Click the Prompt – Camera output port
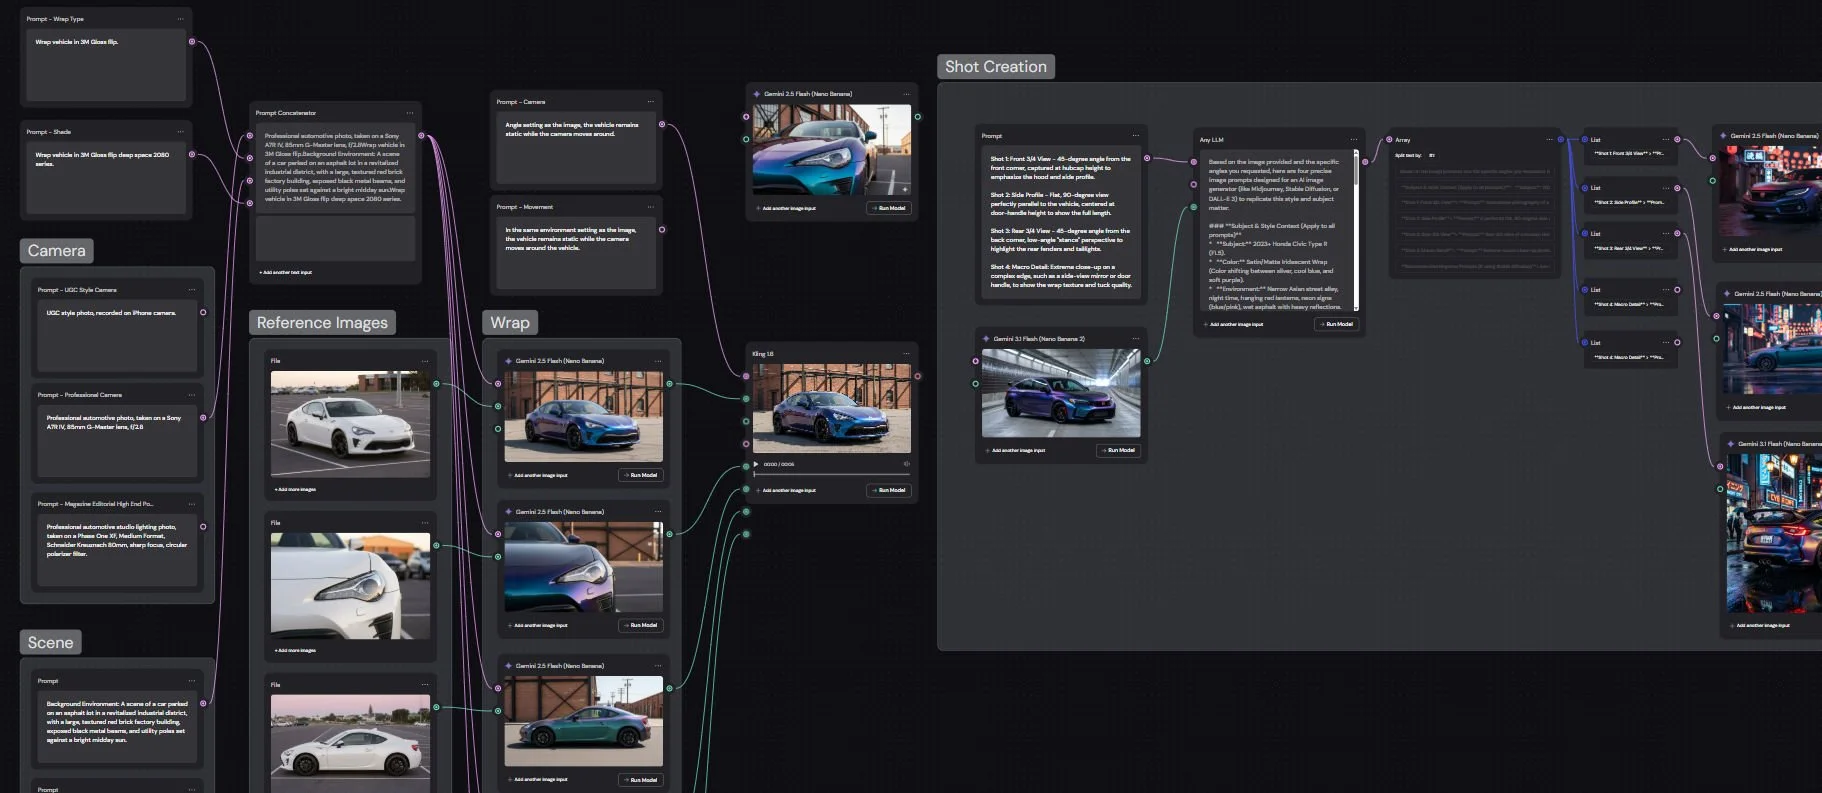This screenshot has width=1822, height=793. point(662,125)
